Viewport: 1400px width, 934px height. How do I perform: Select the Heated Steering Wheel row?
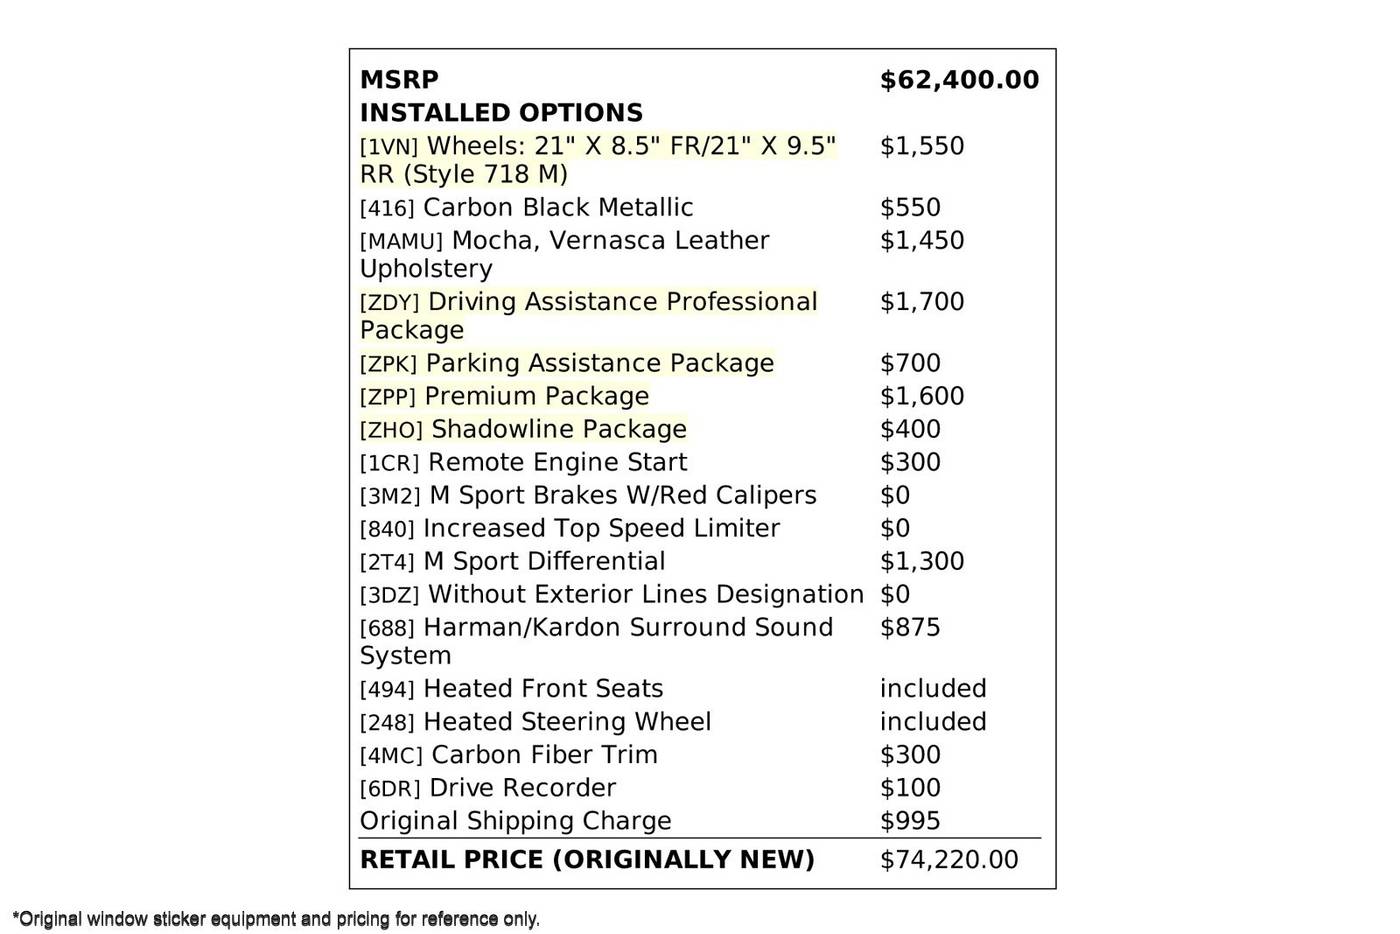[536, 722]
